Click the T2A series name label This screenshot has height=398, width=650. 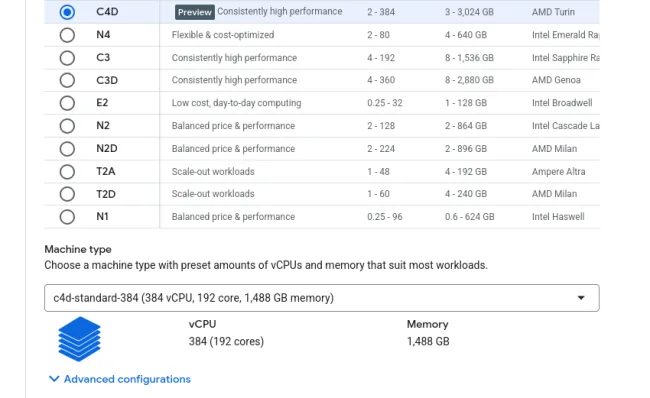click(x=106, y=171)
